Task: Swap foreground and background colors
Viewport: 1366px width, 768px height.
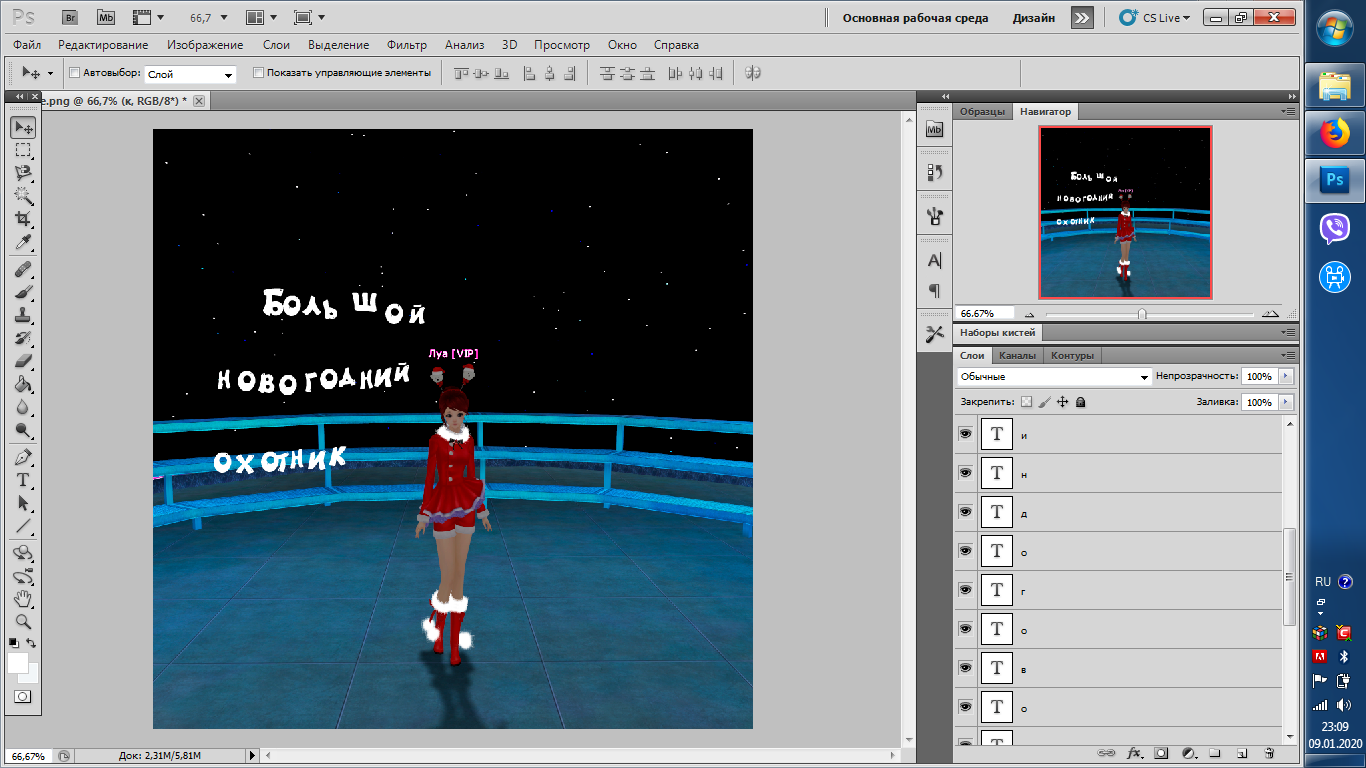Action: pyautogui.click(x=32, y=642)
